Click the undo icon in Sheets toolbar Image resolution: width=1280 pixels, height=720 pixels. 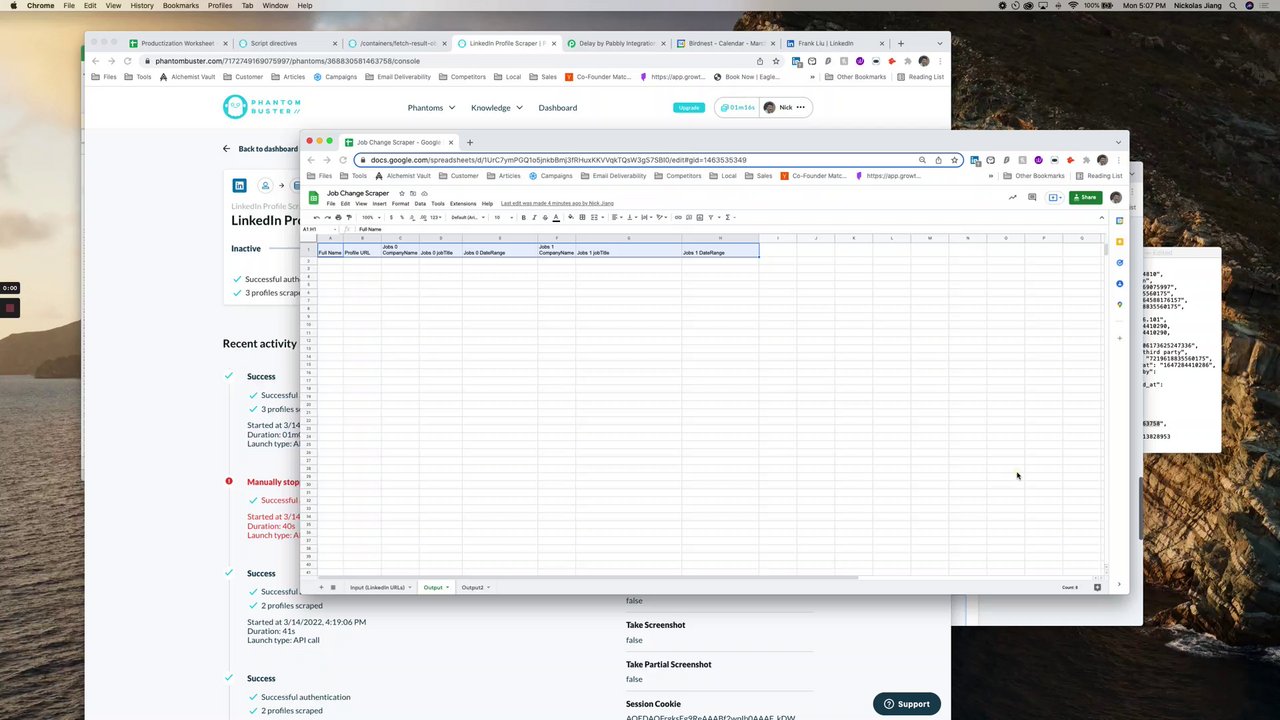click(316, 217)
